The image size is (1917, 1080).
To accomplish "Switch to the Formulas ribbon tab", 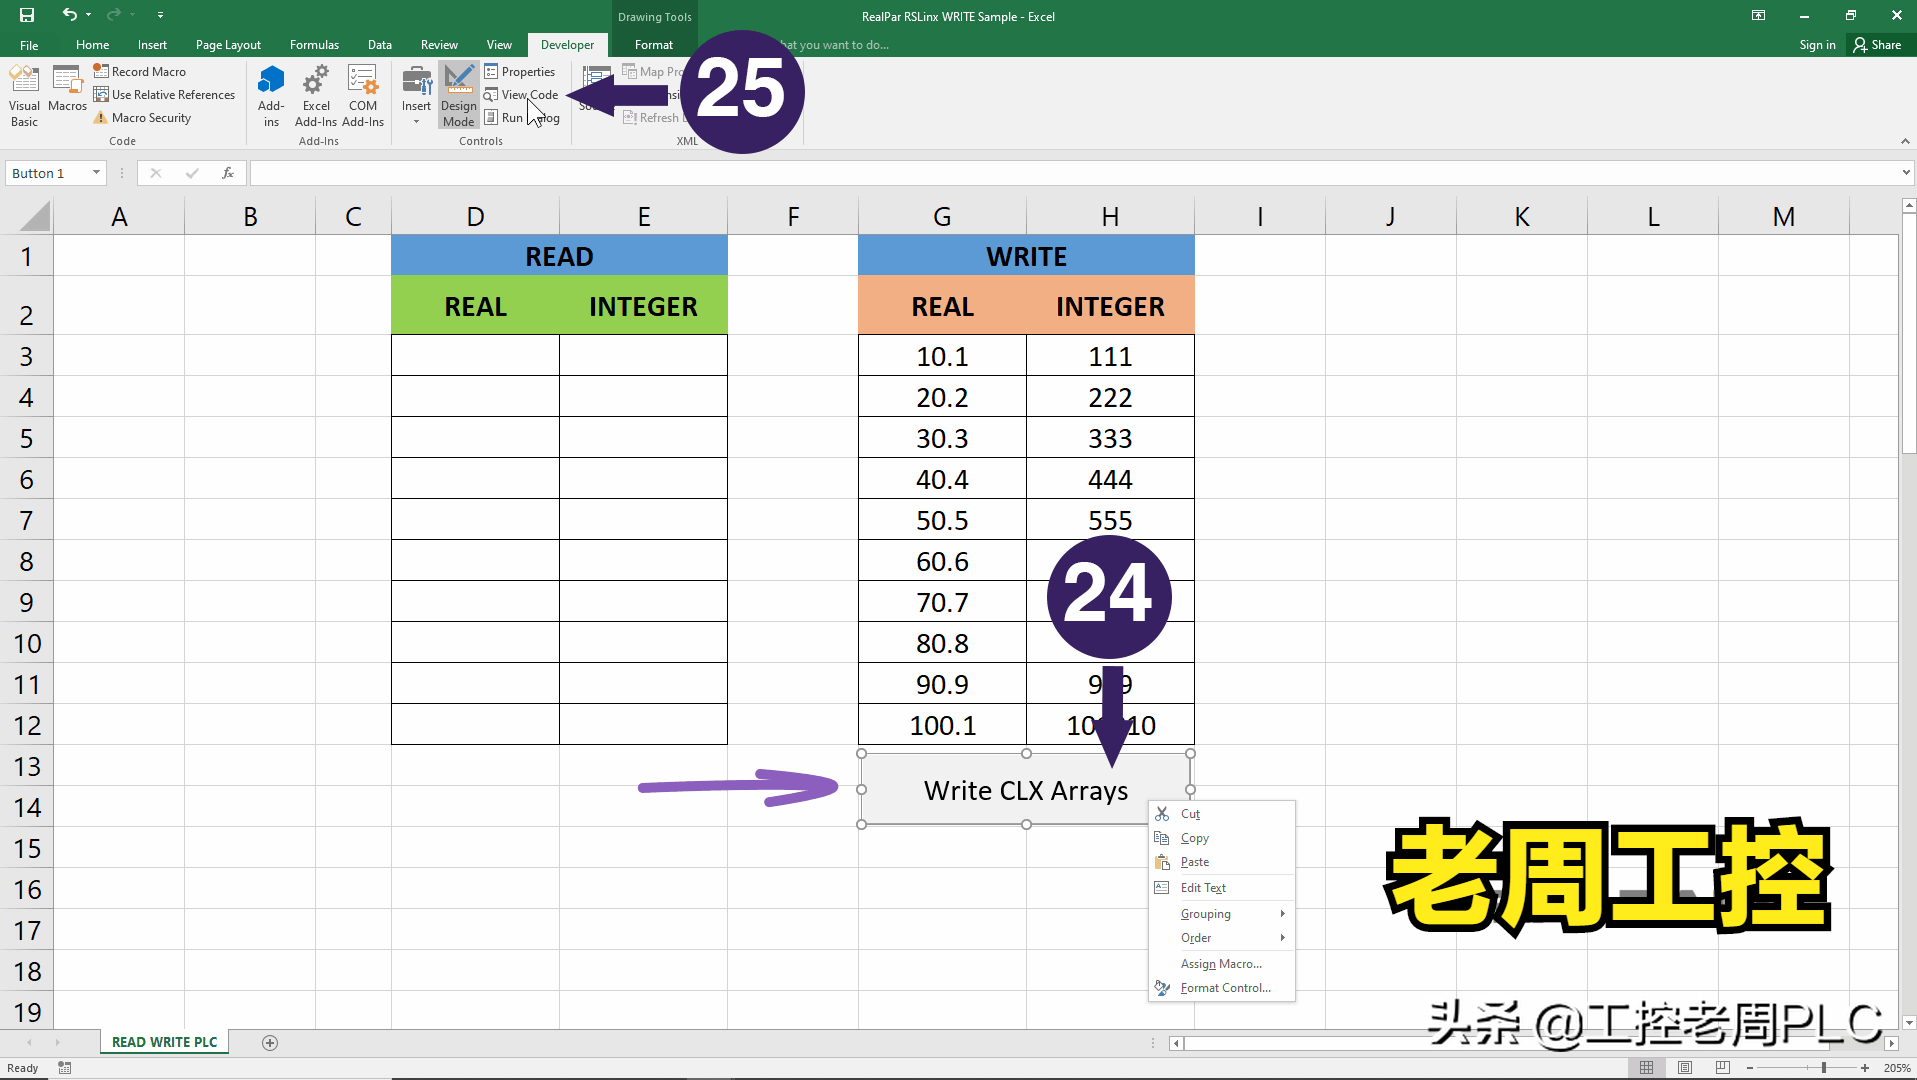I will coord(314,44).
